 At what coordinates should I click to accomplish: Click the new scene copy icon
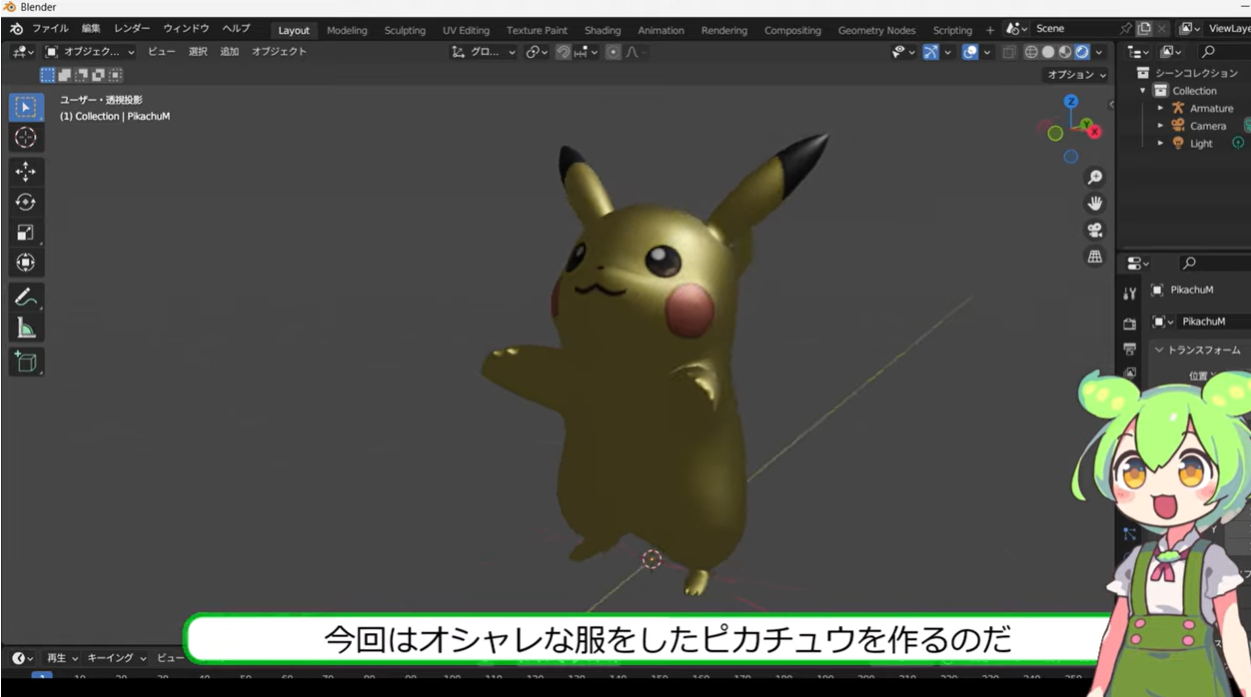point(1144,29)
